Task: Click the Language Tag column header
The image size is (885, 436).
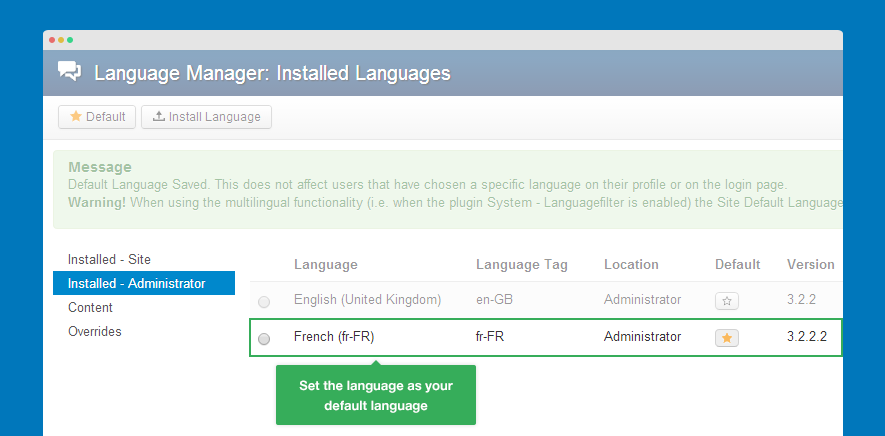Action: 521,265
